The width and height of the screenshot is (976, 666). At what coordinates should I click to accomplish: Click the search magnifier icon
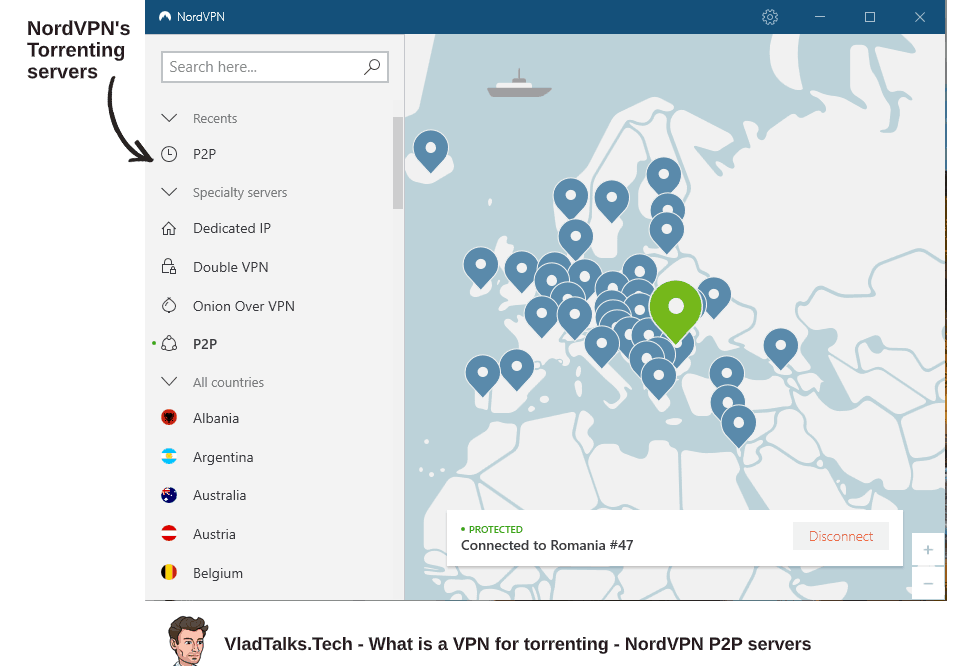(x=372, y=67)
